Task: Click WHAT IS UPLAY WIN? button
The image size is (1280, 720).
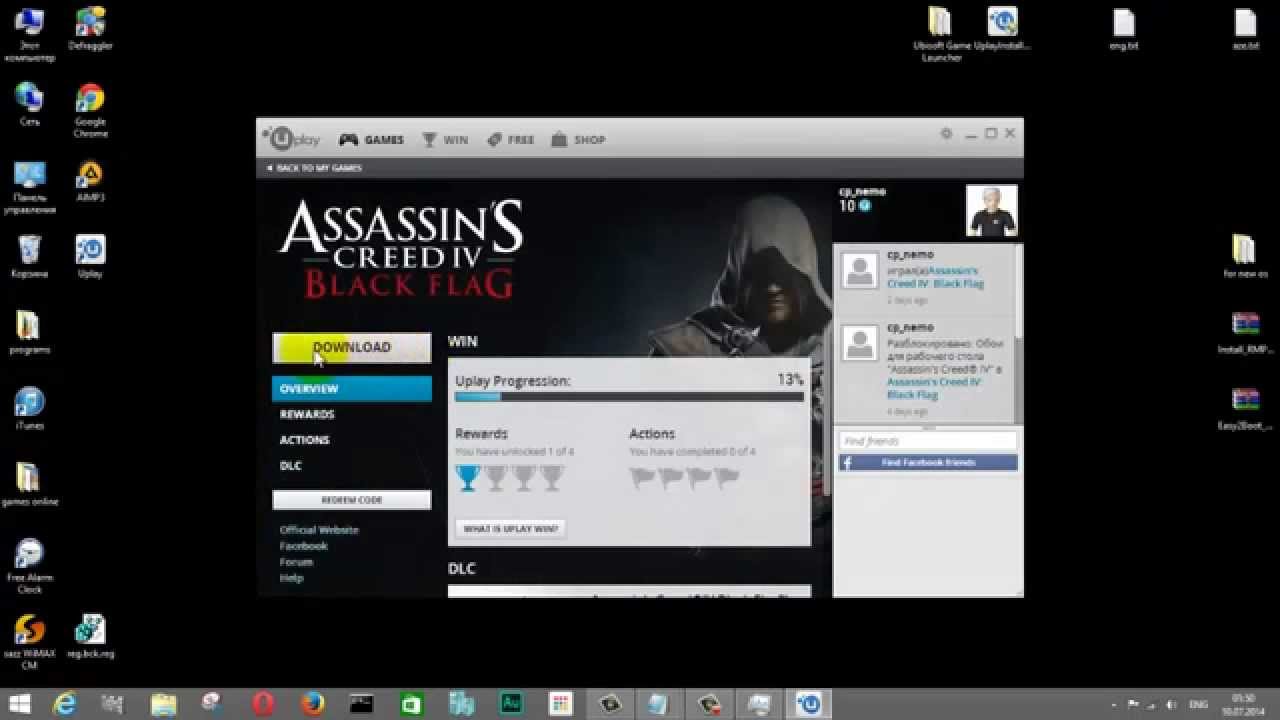Action: point(510,528)
